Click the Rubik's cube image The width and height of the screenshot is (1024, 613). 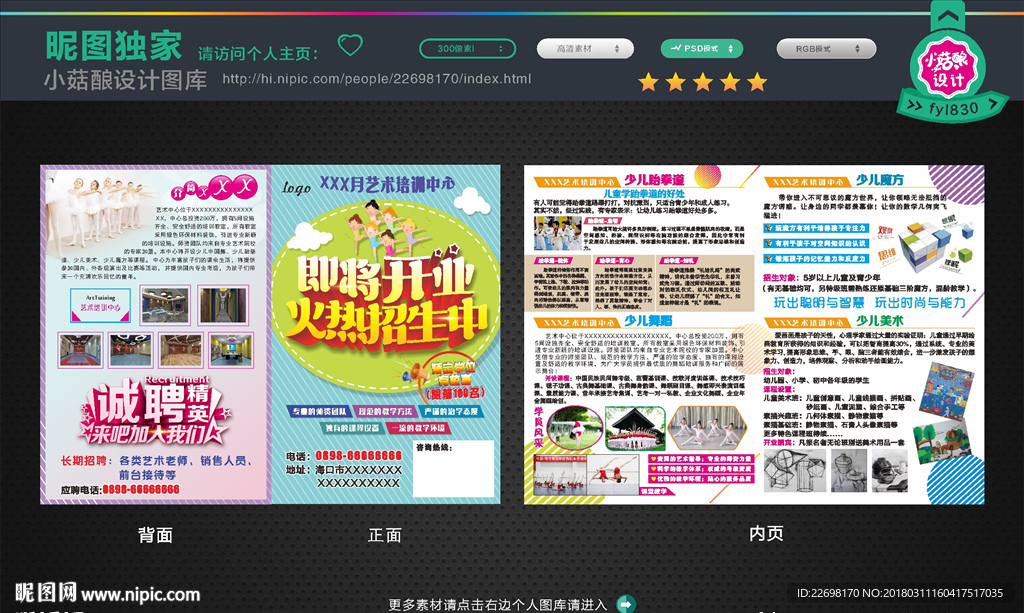click(x=925, y=246)
